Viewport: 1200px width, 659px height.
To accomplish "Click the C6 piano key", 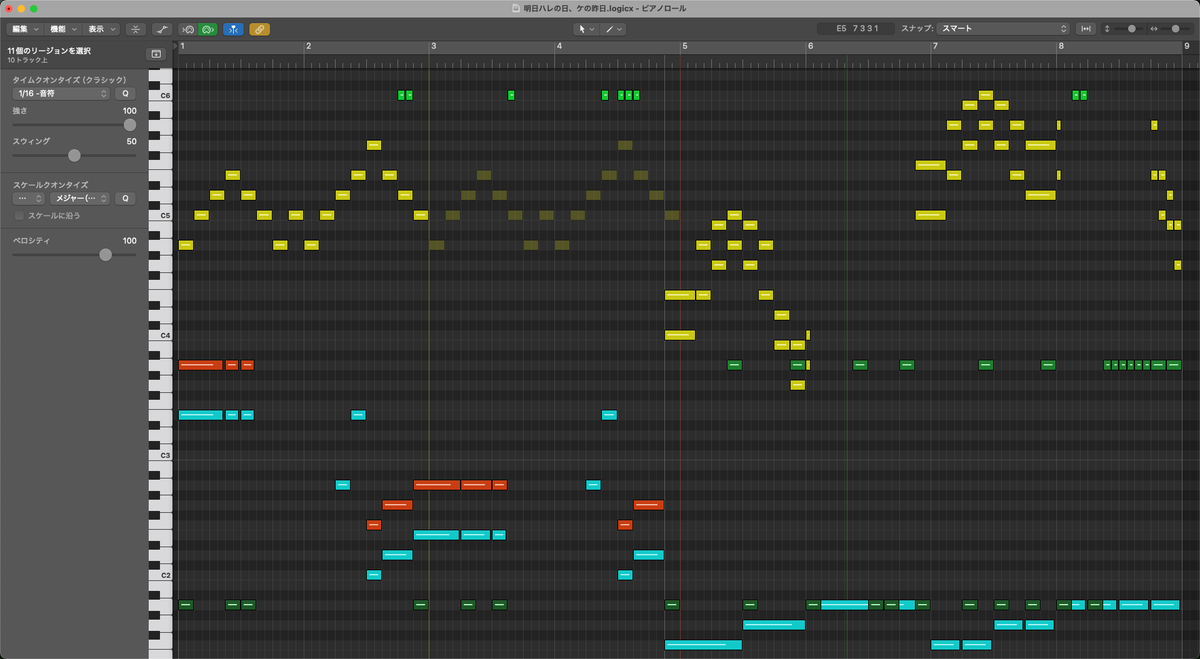I will (161, 96).
